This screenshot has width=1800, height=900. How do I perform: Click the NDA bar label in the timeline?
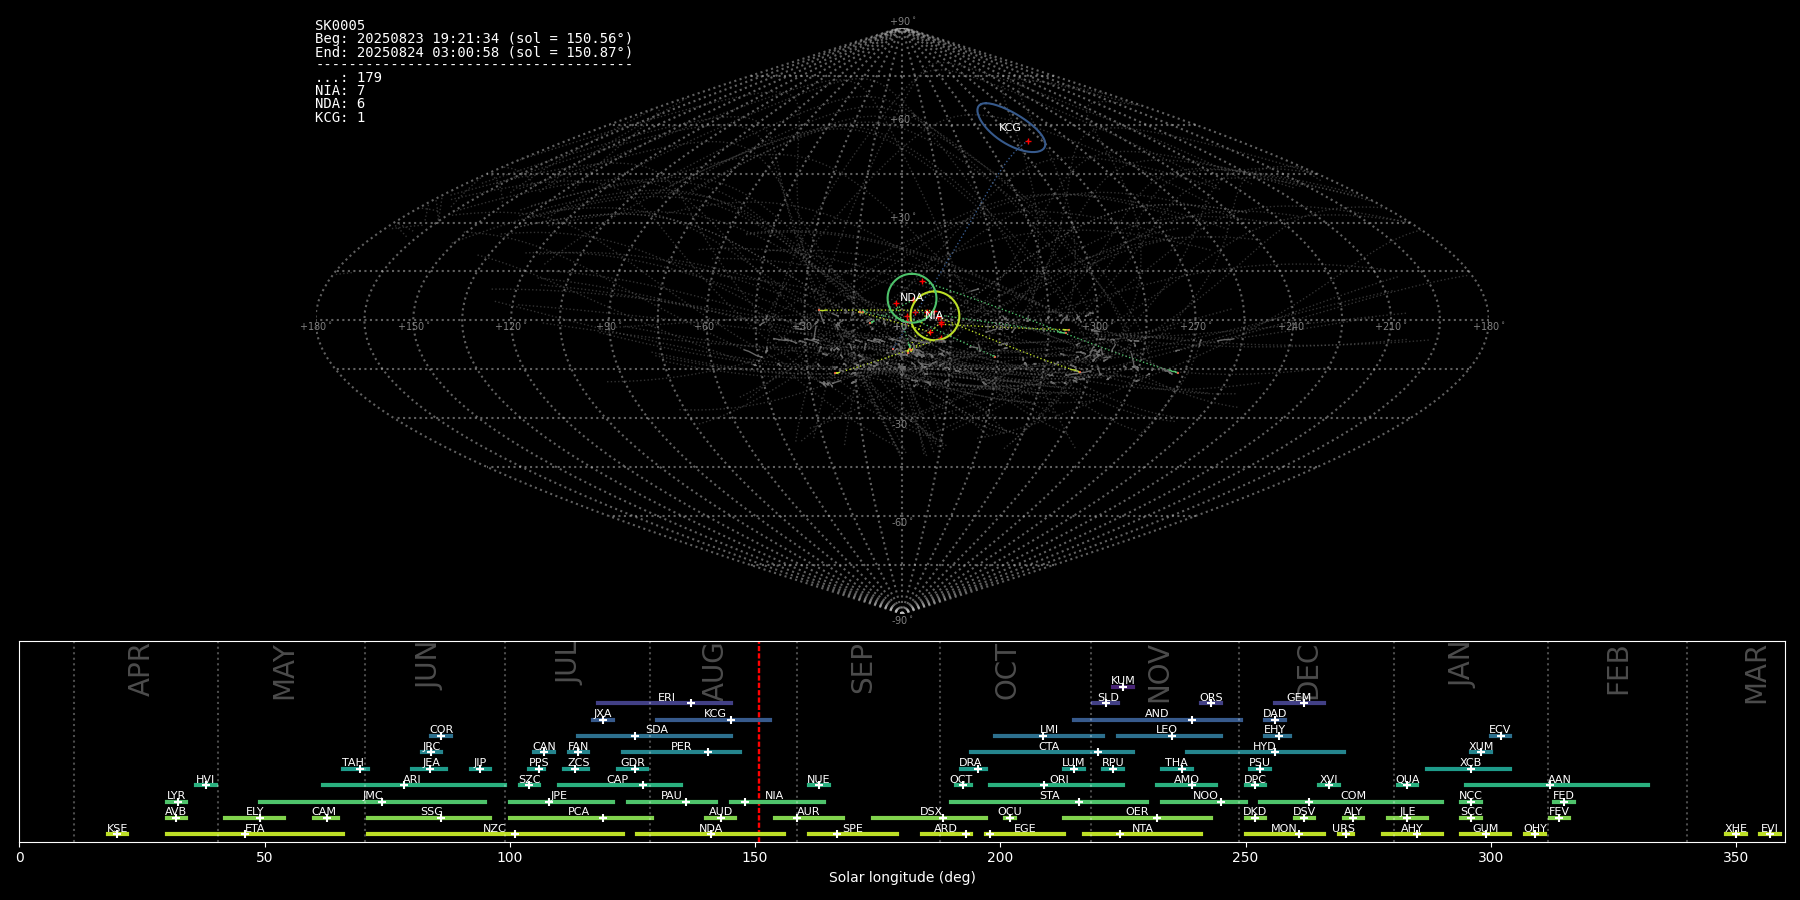pos(710,829)
